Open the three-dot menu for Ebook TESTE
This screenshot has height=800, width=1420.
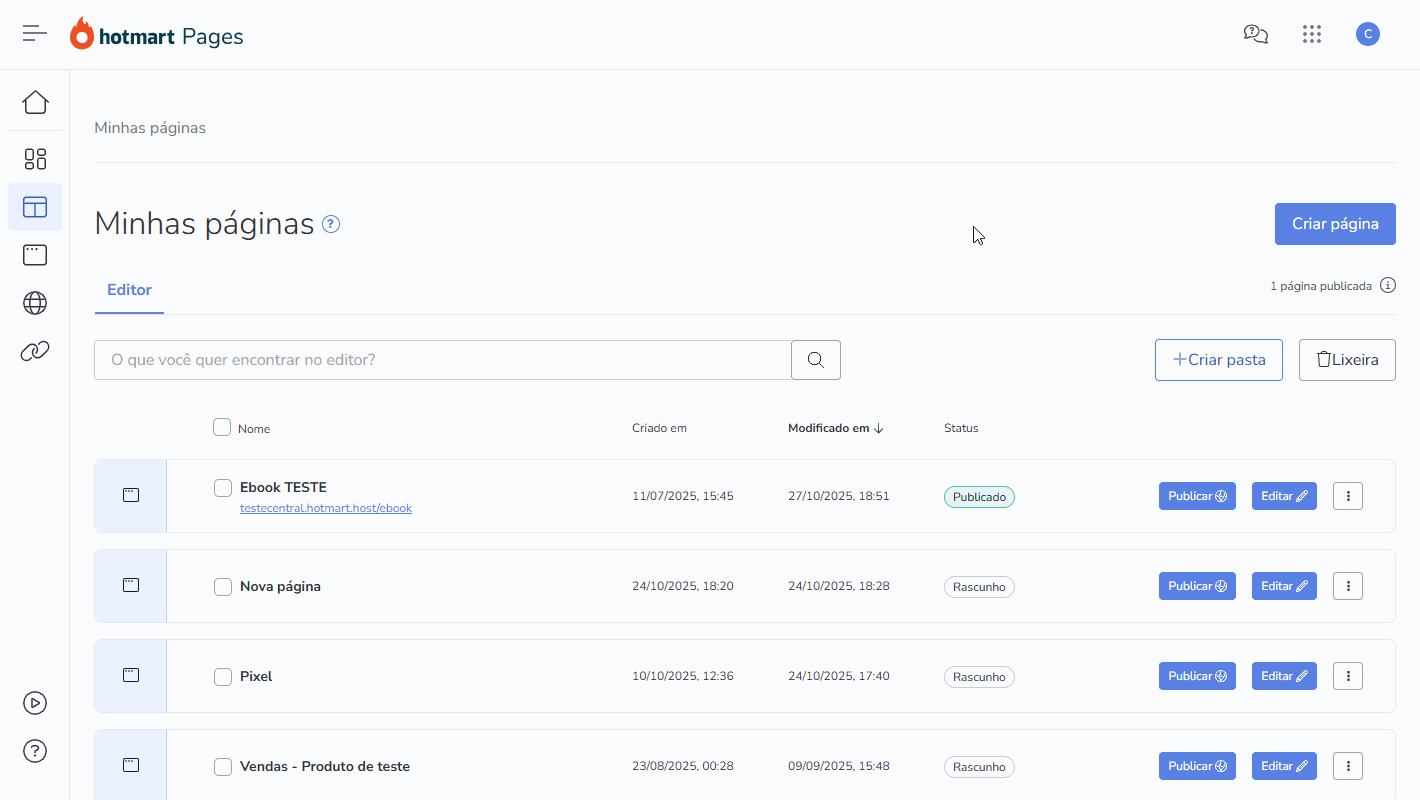point(1348,496)
